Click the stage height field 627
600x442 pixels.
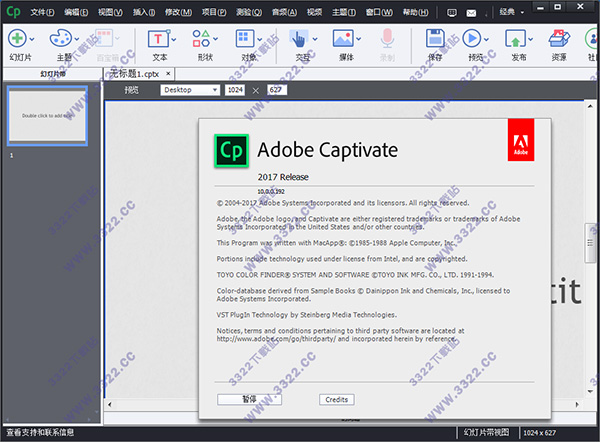click(x=277, y=90)
